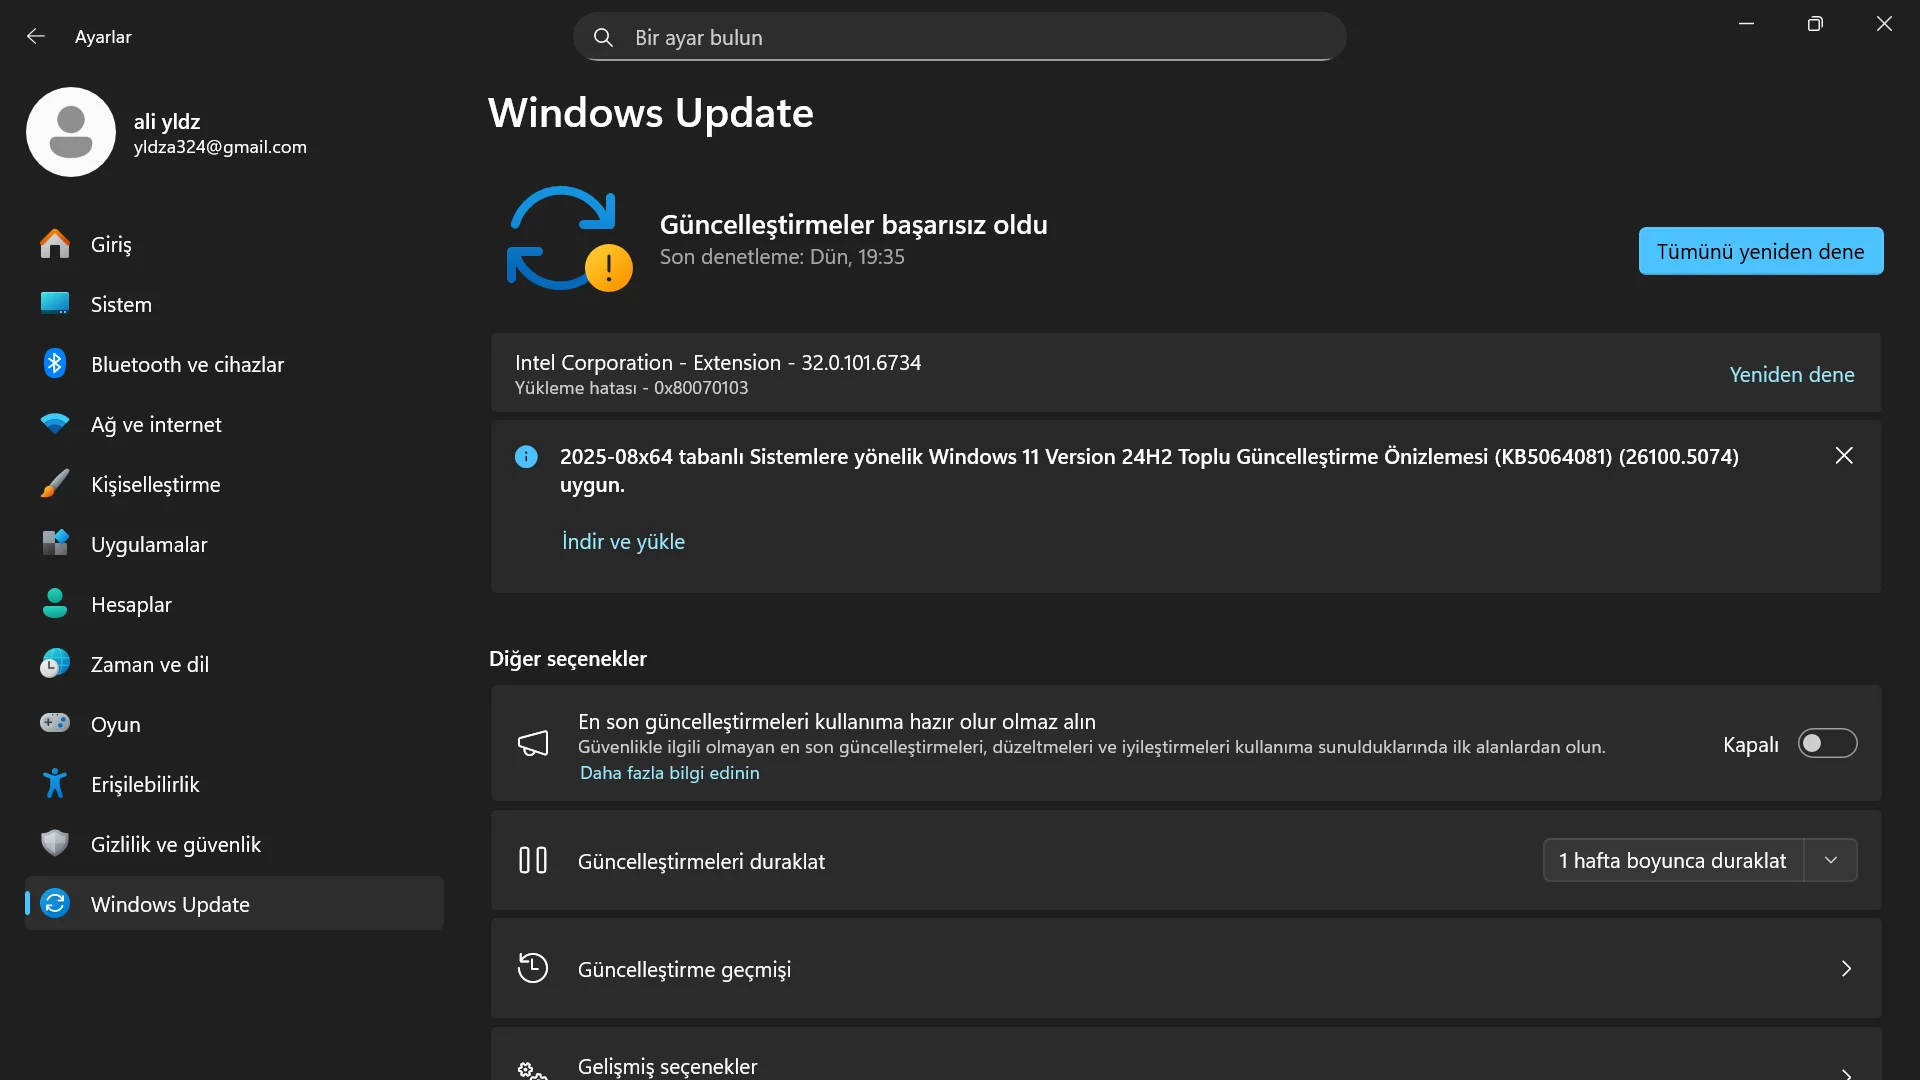Click the ali yldz account name
The image size is (1920, 1080).
(167, 121)
